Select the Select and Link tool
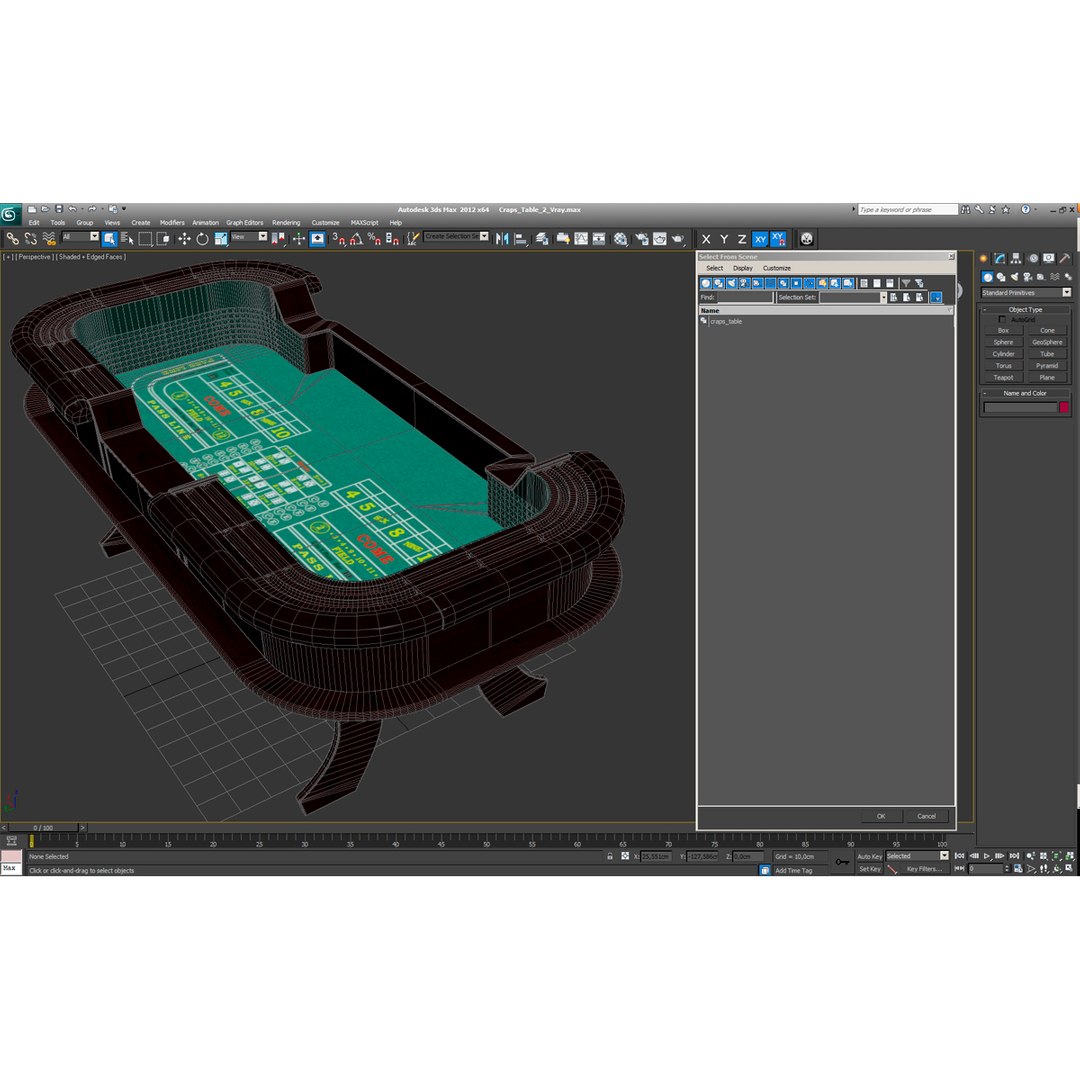 [12, 239]
